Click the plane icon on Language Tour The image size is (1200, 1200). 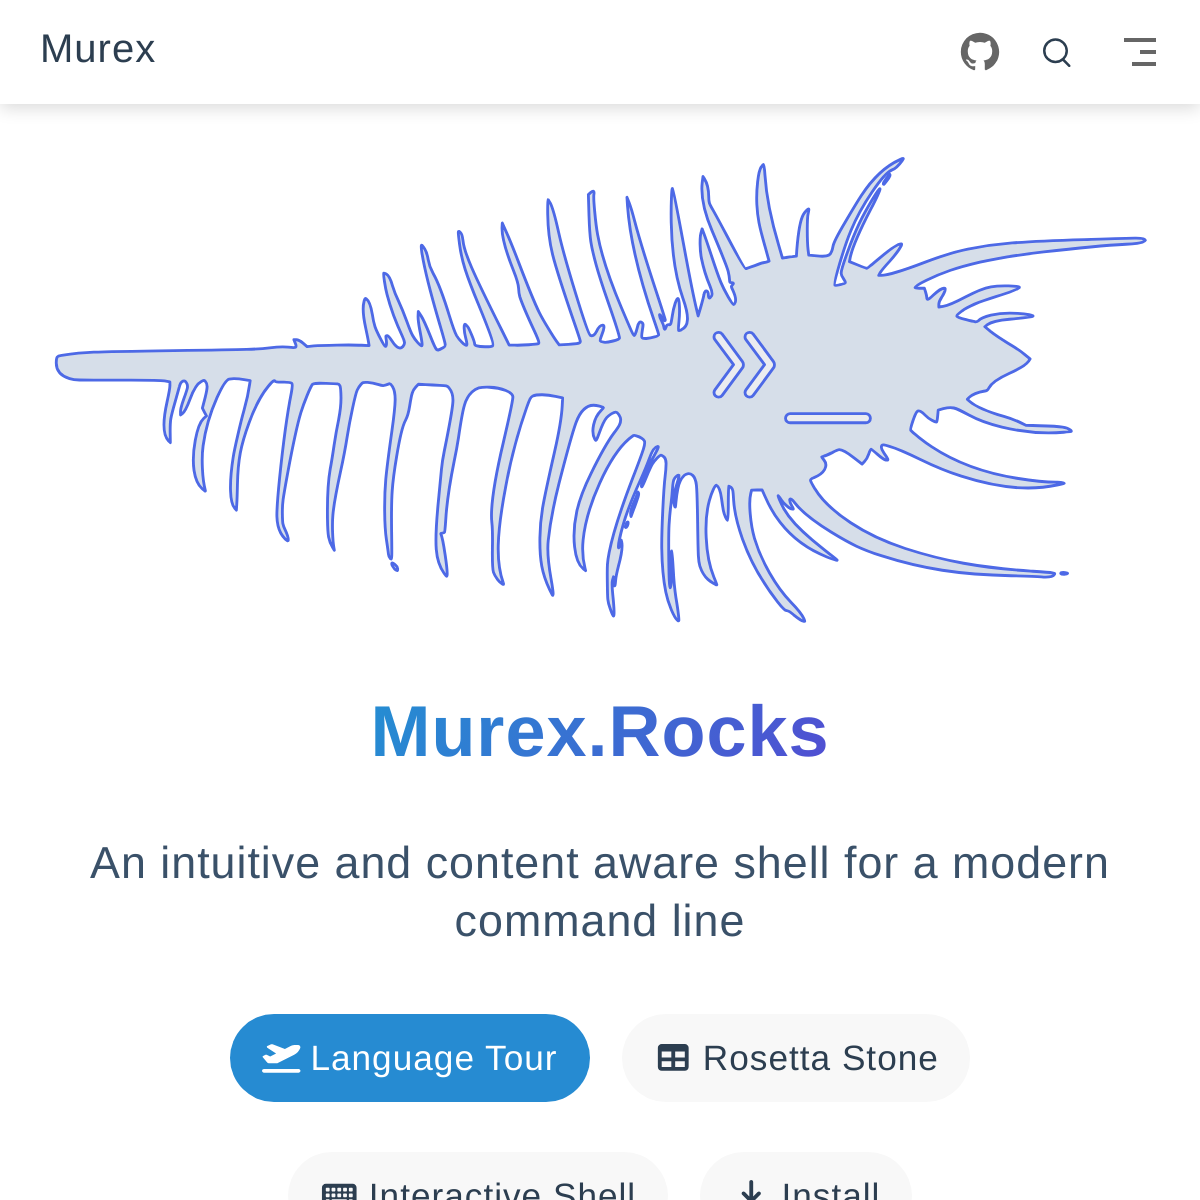click(281, 1058)
